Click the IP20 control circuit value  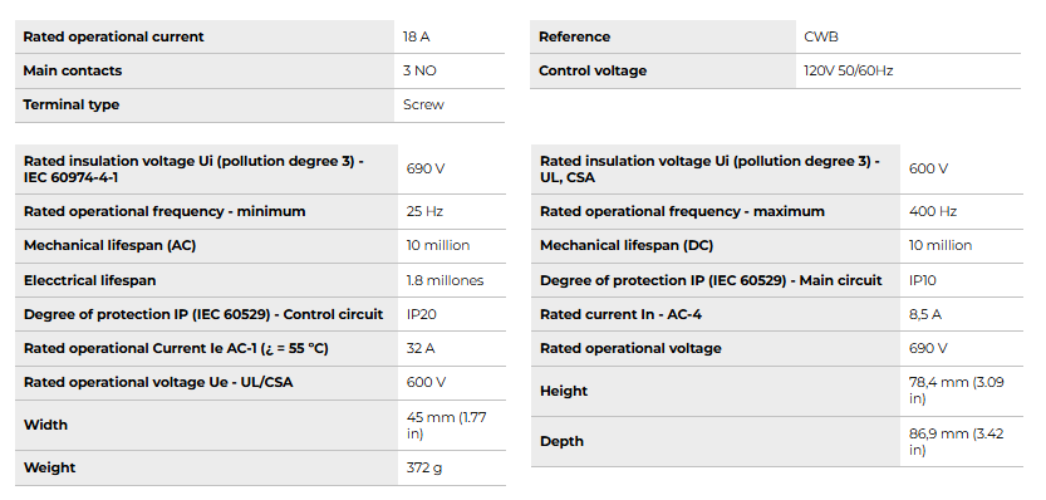tap(421, 315)
